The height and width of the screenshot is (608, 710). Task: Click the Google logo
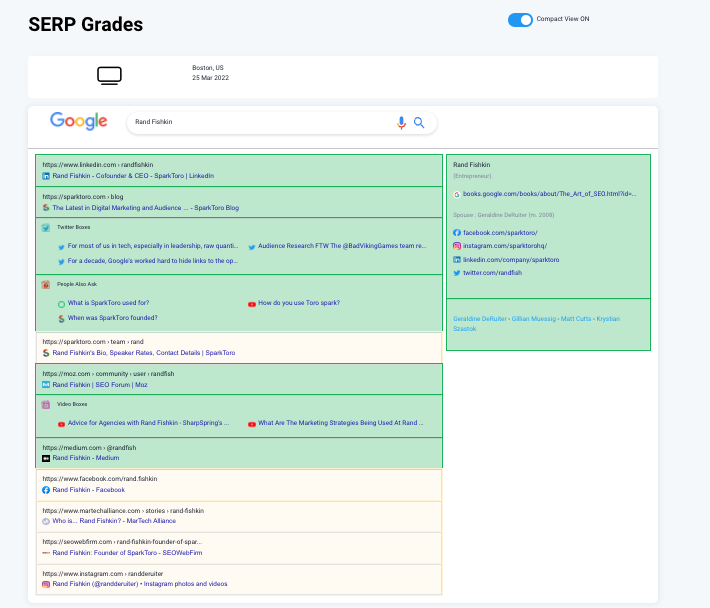[x=78, y=121]
